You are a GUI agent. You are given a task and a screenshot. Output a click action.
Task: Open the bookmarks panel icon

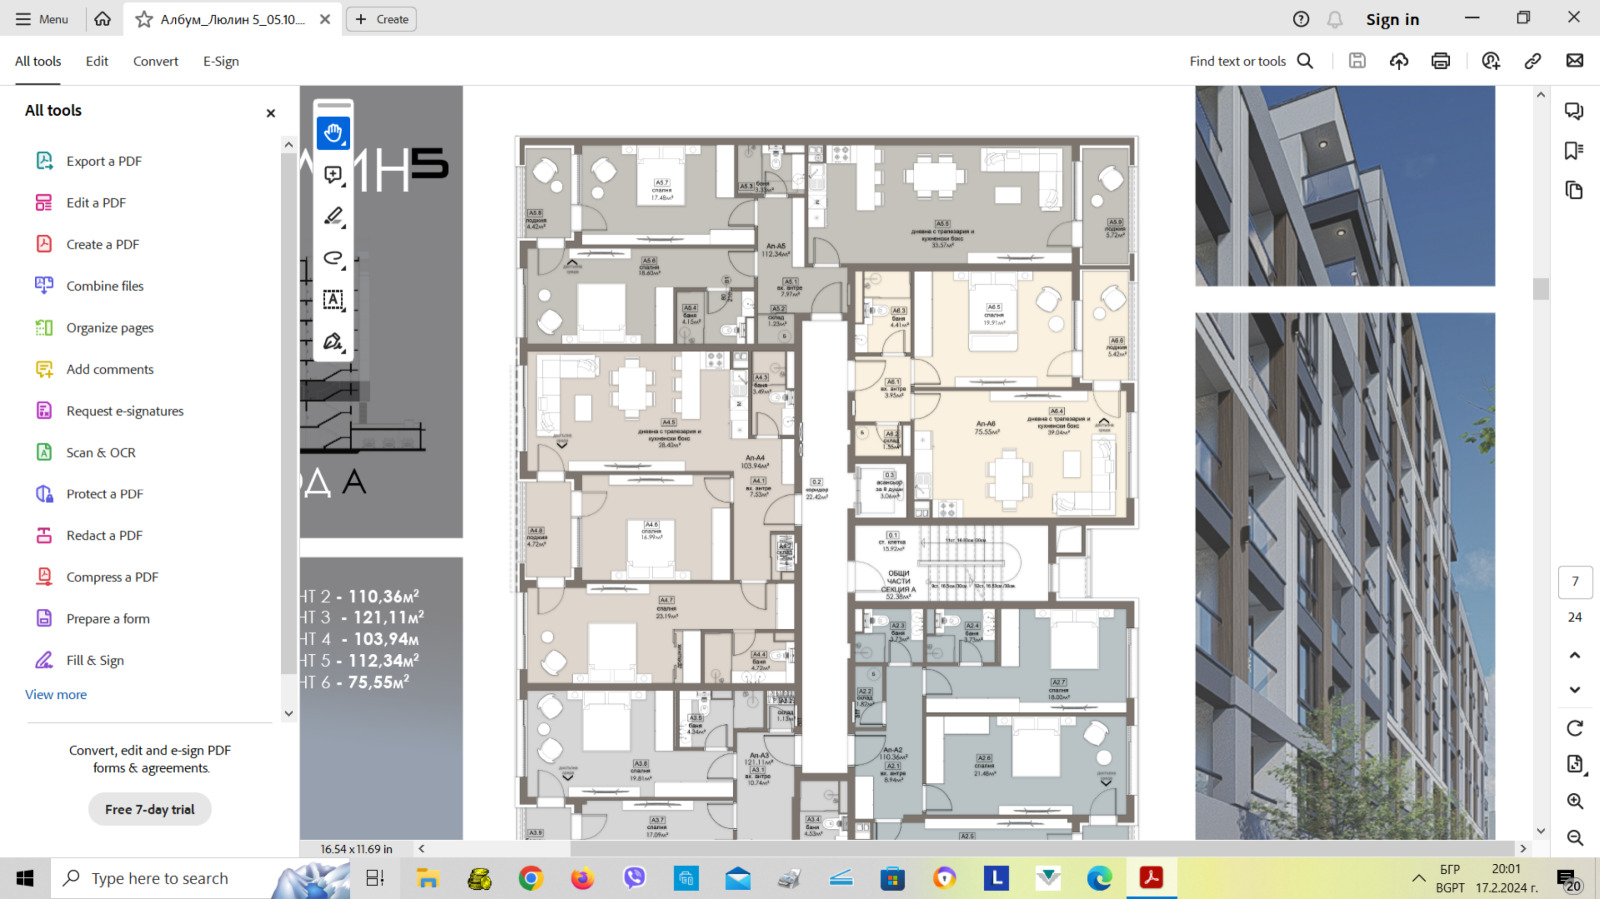[x=1574, y=151]
